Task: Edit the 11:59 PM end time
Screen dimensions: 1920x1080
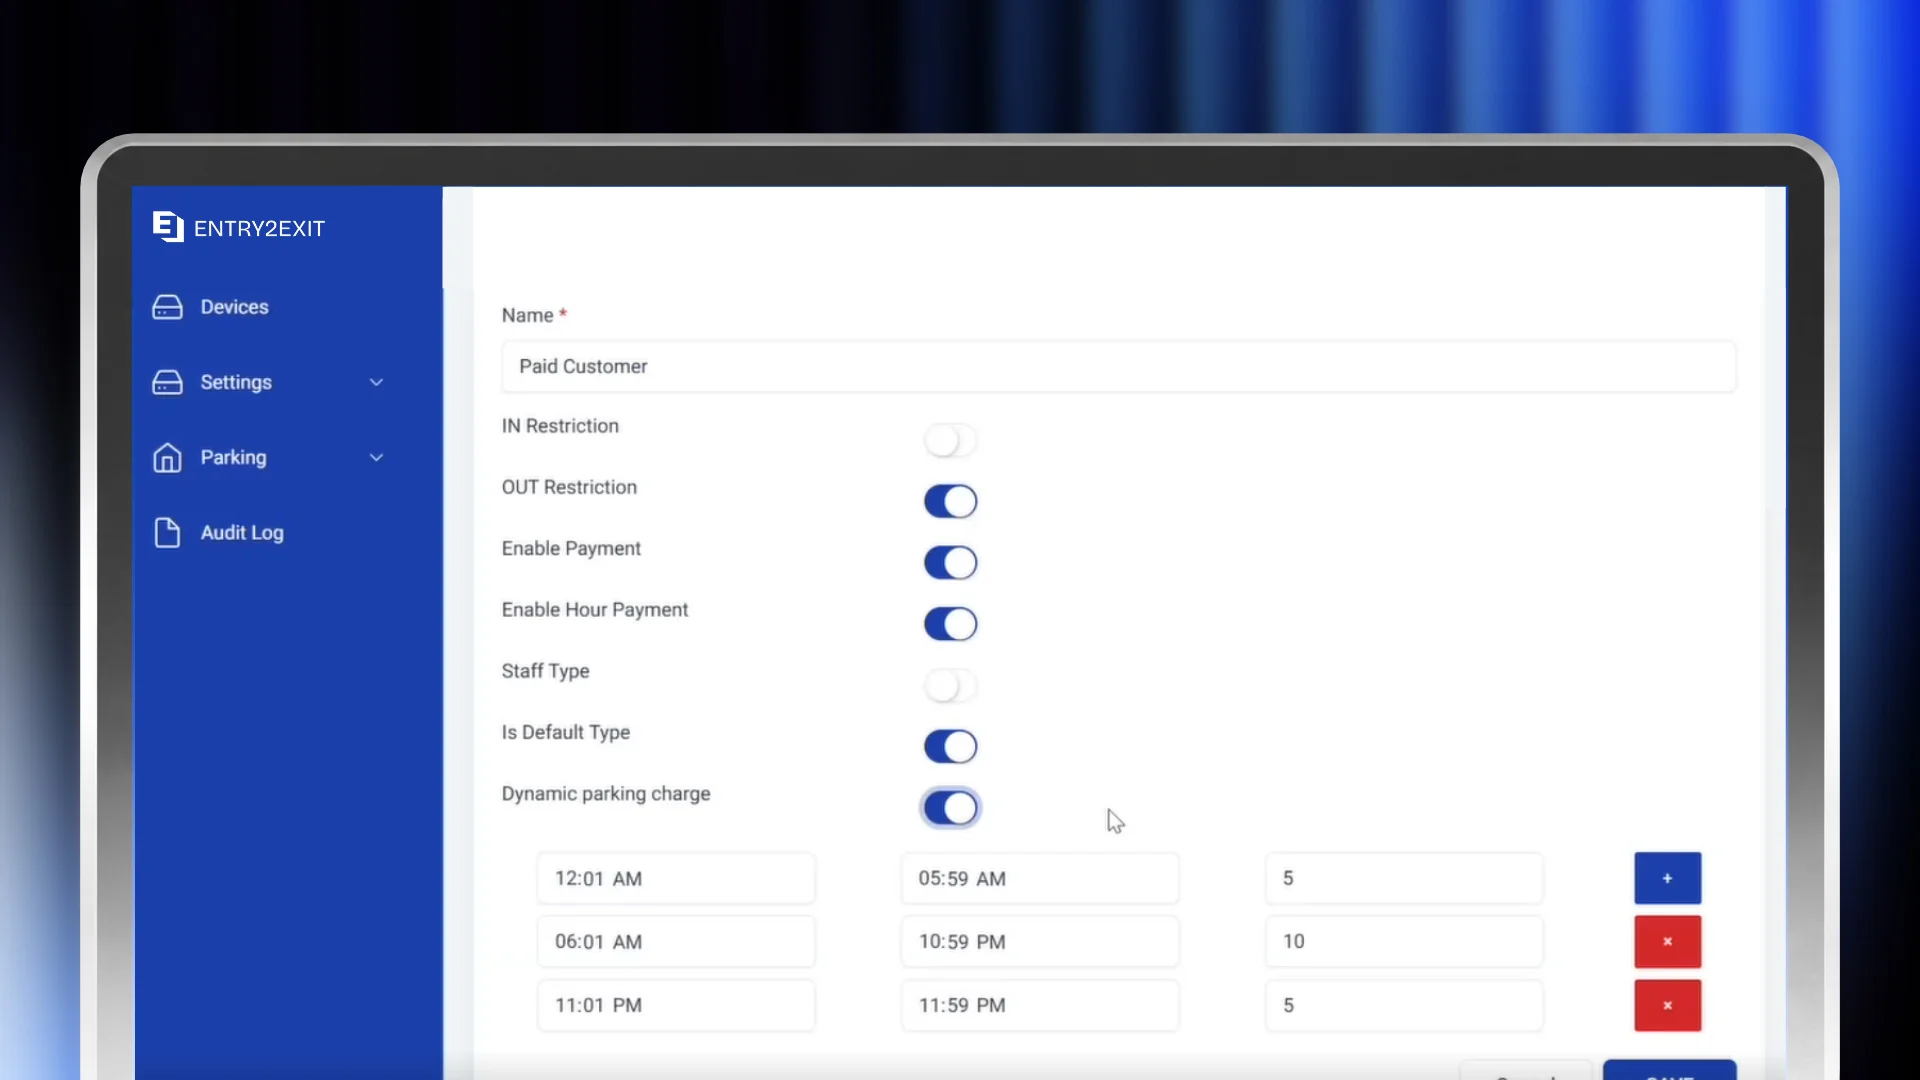Action: pos(1040,1005)
